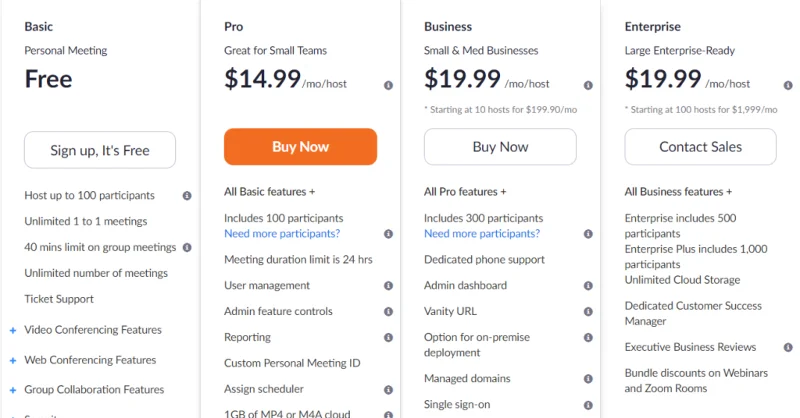This screenshot has height=418, width=800.
Task: Click info icon beside Business $19.99 price
Action: point(588,85)
